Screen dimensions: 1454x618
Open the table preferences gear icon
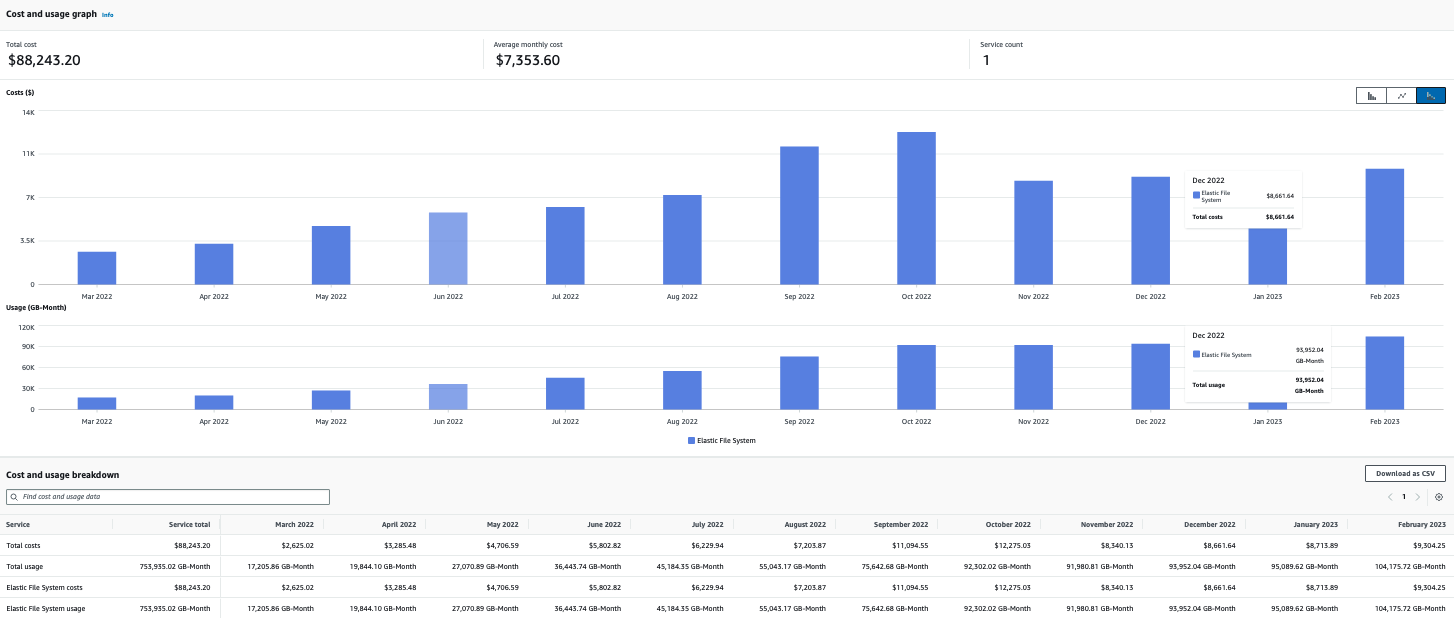tap(1437, 497)
